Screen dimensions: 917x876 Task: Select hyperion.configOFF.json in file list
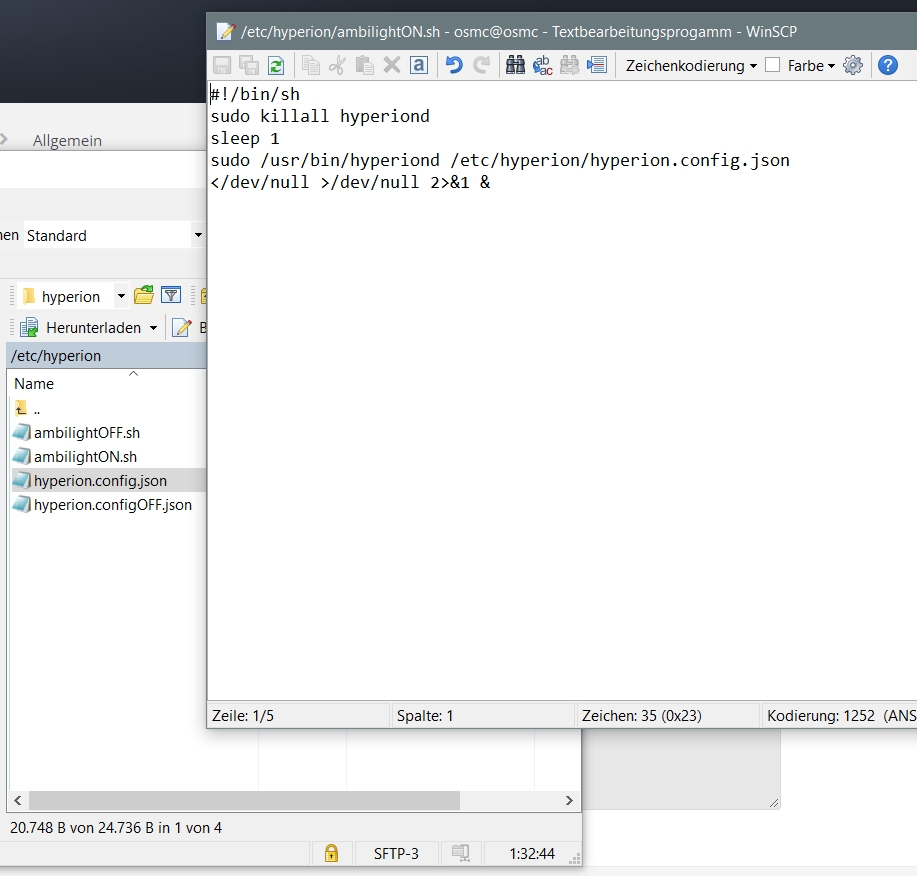(x=112, y=505)
